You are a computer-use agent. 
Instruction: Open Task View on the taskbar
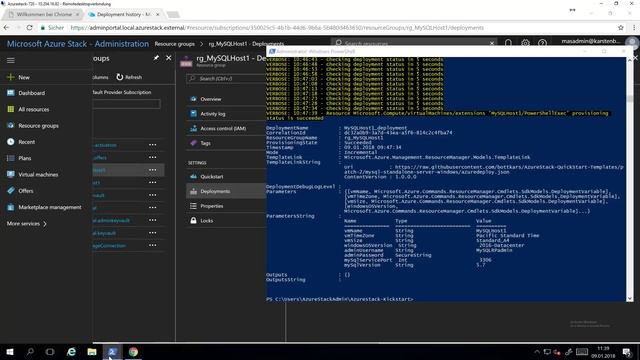click(50, 352)
